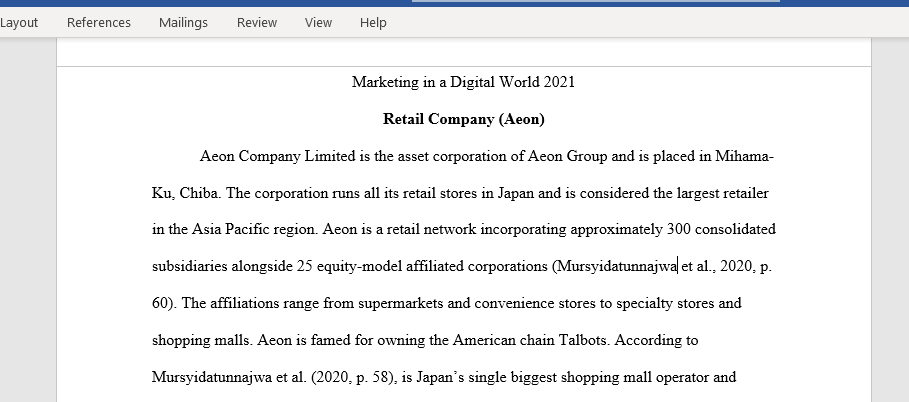Go to the View tab
909x402 pixels.
pyautogui.click(x=318, y=23)
